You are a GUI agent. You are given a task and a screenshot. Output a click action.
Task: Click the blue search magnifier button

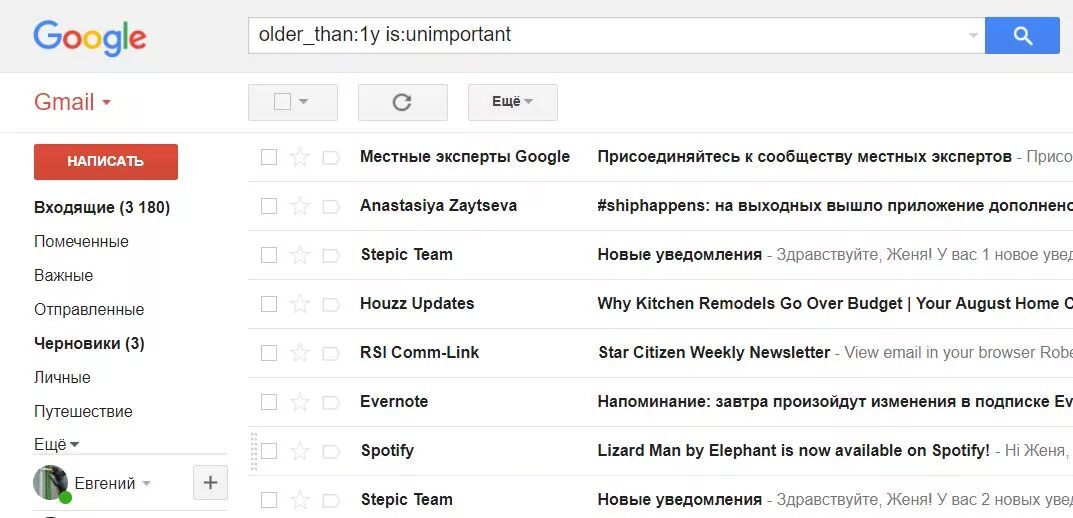pos(1022,35)
